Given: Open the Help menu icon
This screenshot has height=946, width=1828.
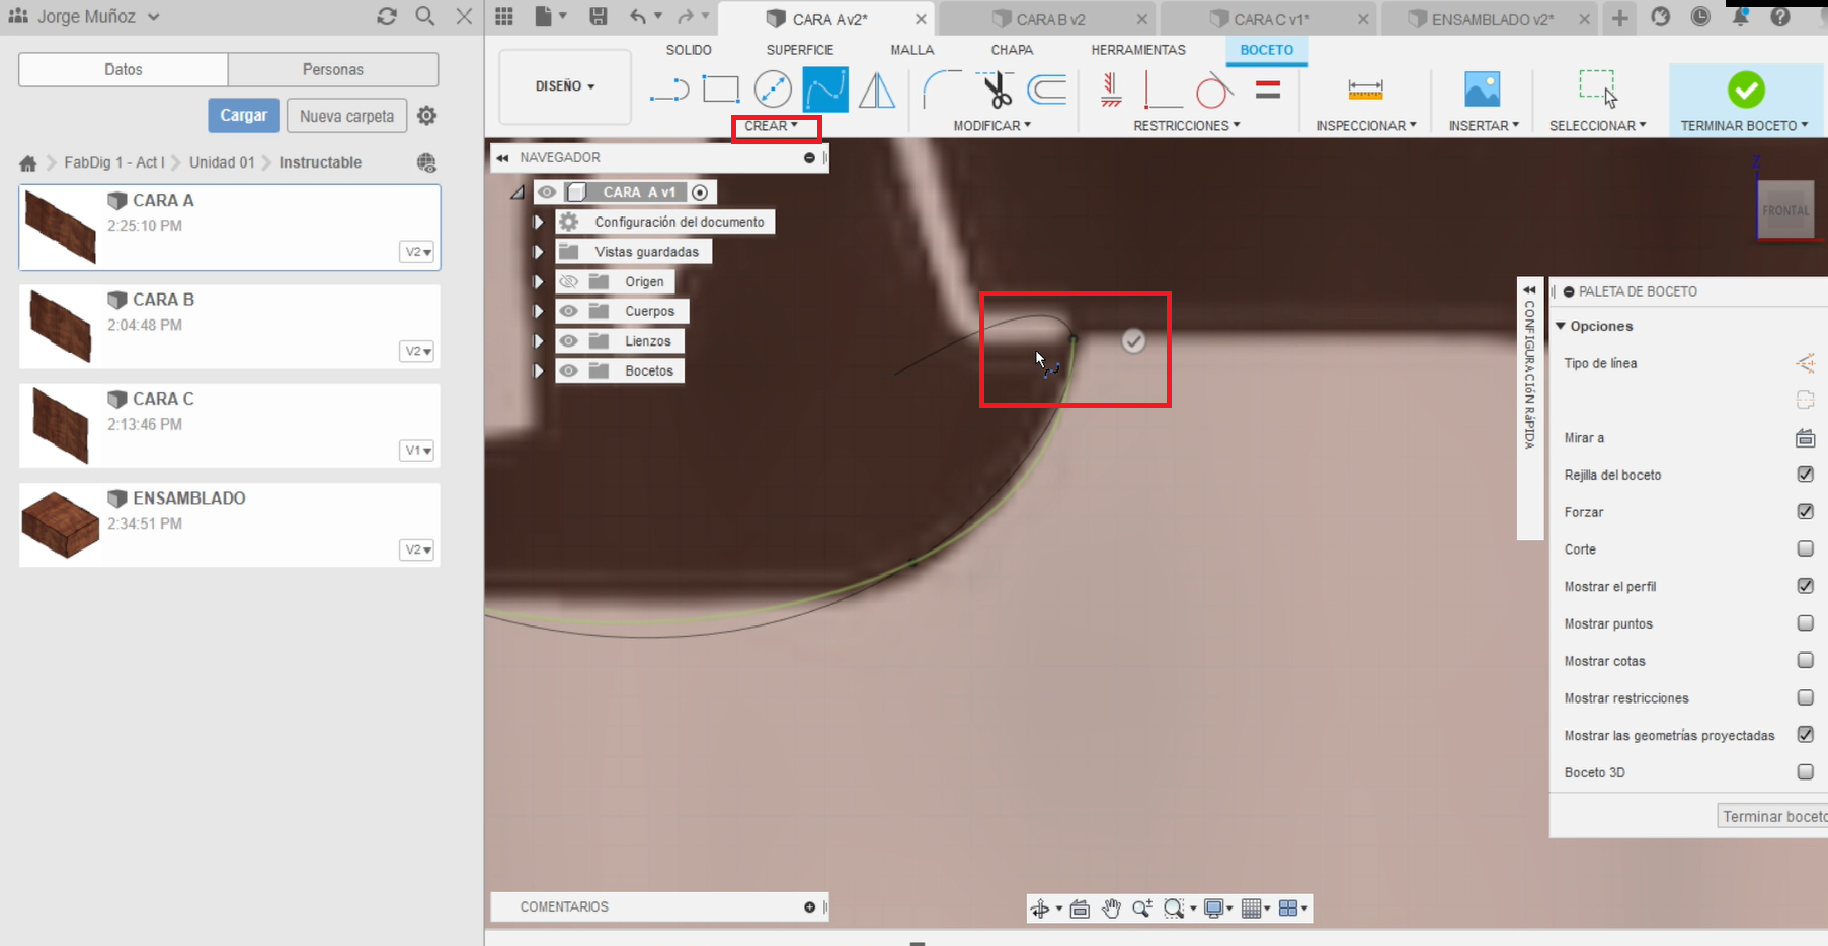Looking at the screenshot, I should tap(1780, 16).
